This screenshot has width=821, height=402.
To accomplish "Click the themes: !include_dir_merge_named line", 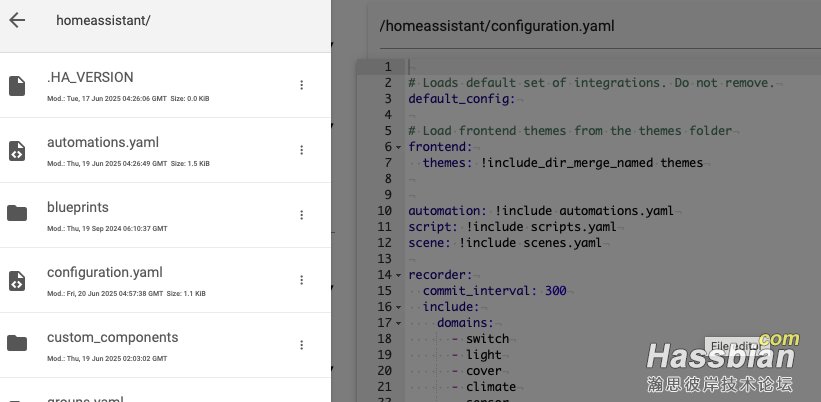I will coord(563,163).
